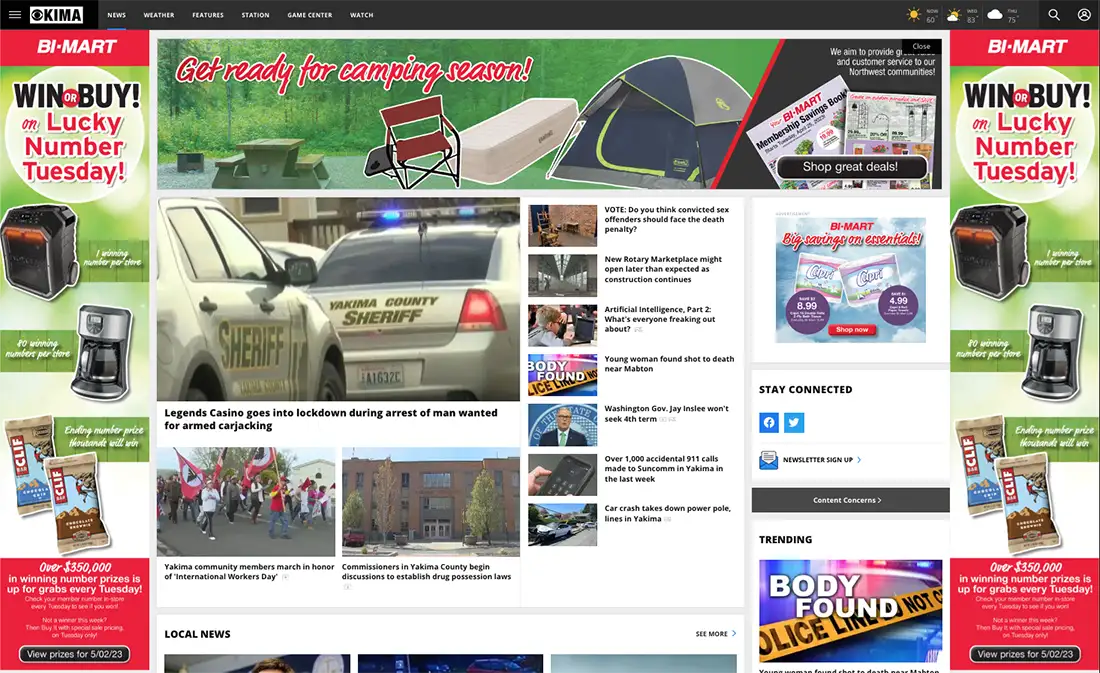Open Legends Casino lockdown headline
The width and height of the screenshot is (1100, 673).
pos(331,419)
